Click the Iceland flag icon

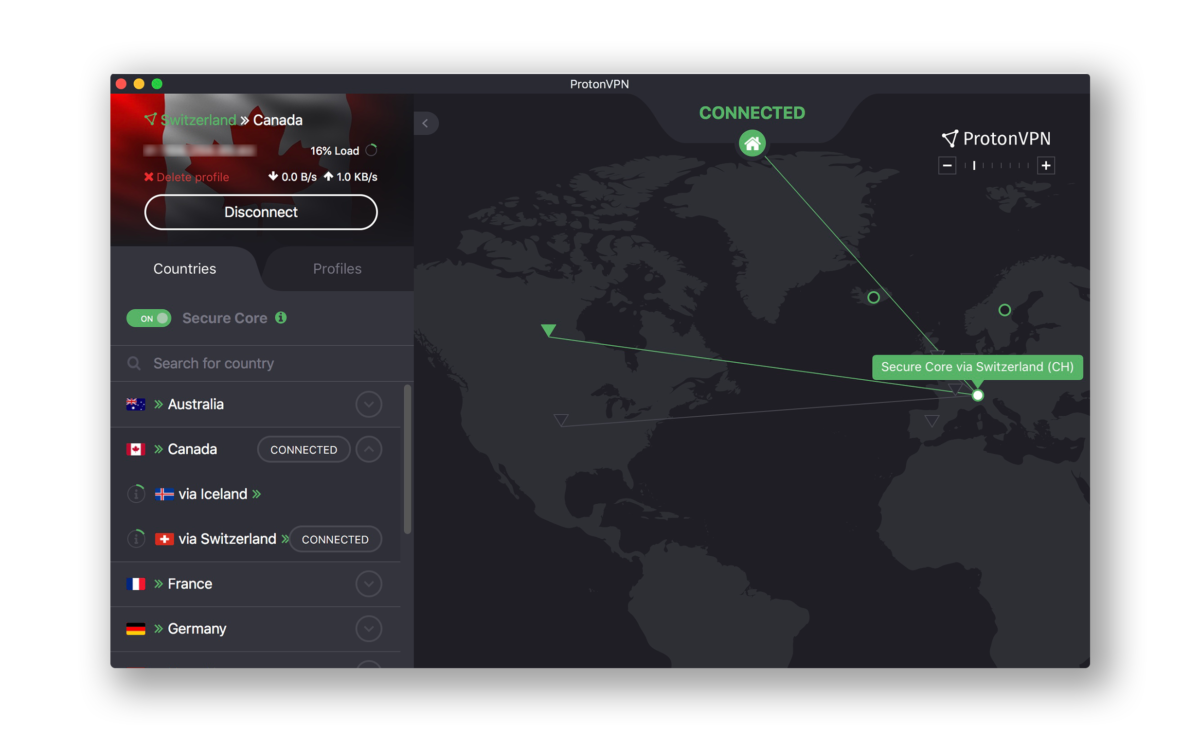[x=165, y=494]
